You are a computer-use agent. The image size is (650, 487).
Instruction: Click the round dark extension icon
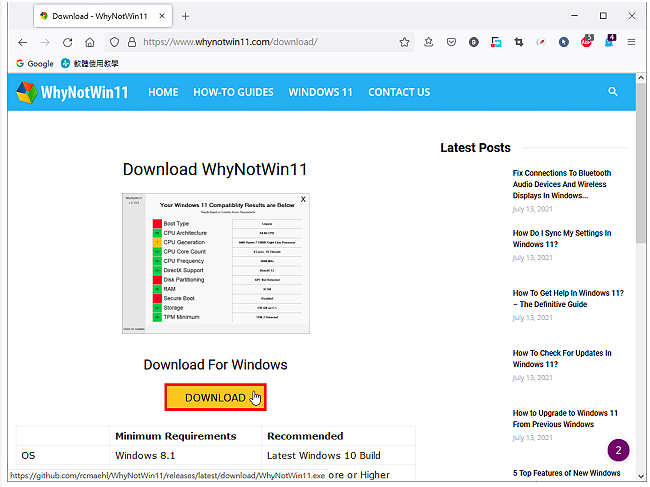(x=474, y=42)
